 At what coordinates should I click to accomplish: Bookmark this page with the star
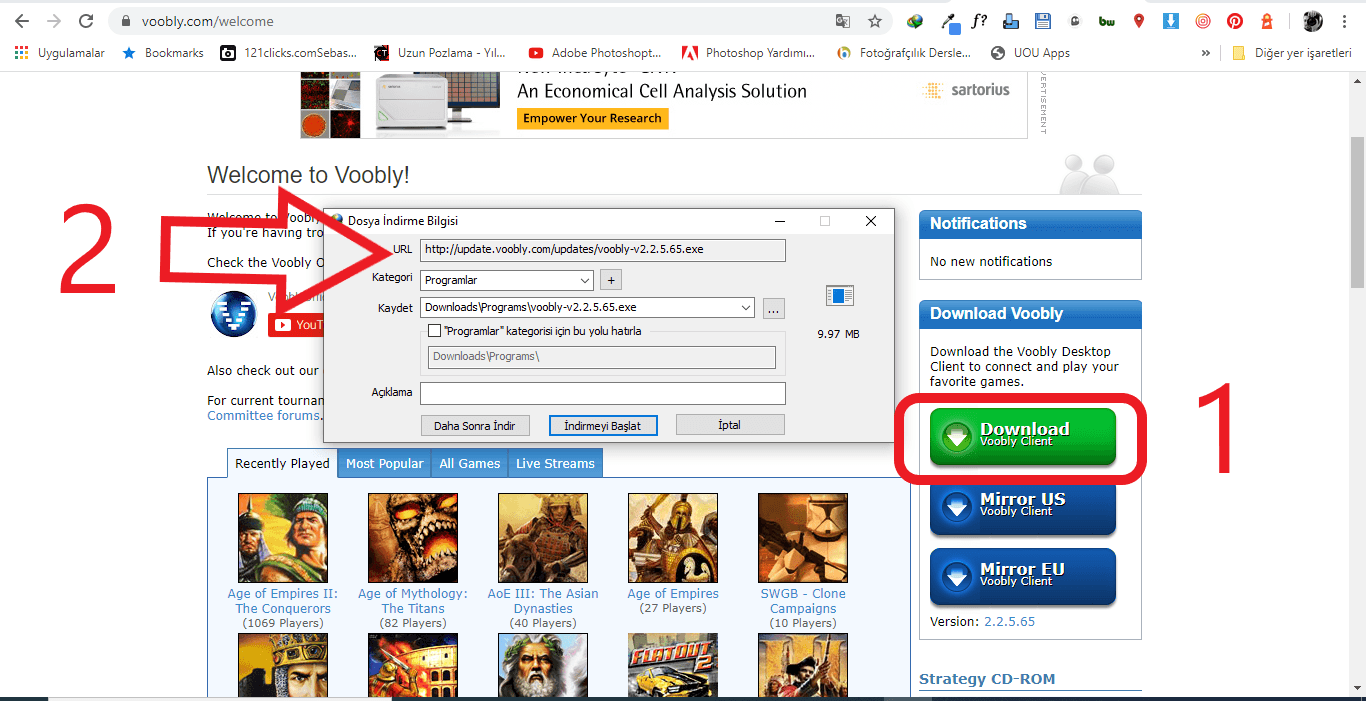coord(875,21)
